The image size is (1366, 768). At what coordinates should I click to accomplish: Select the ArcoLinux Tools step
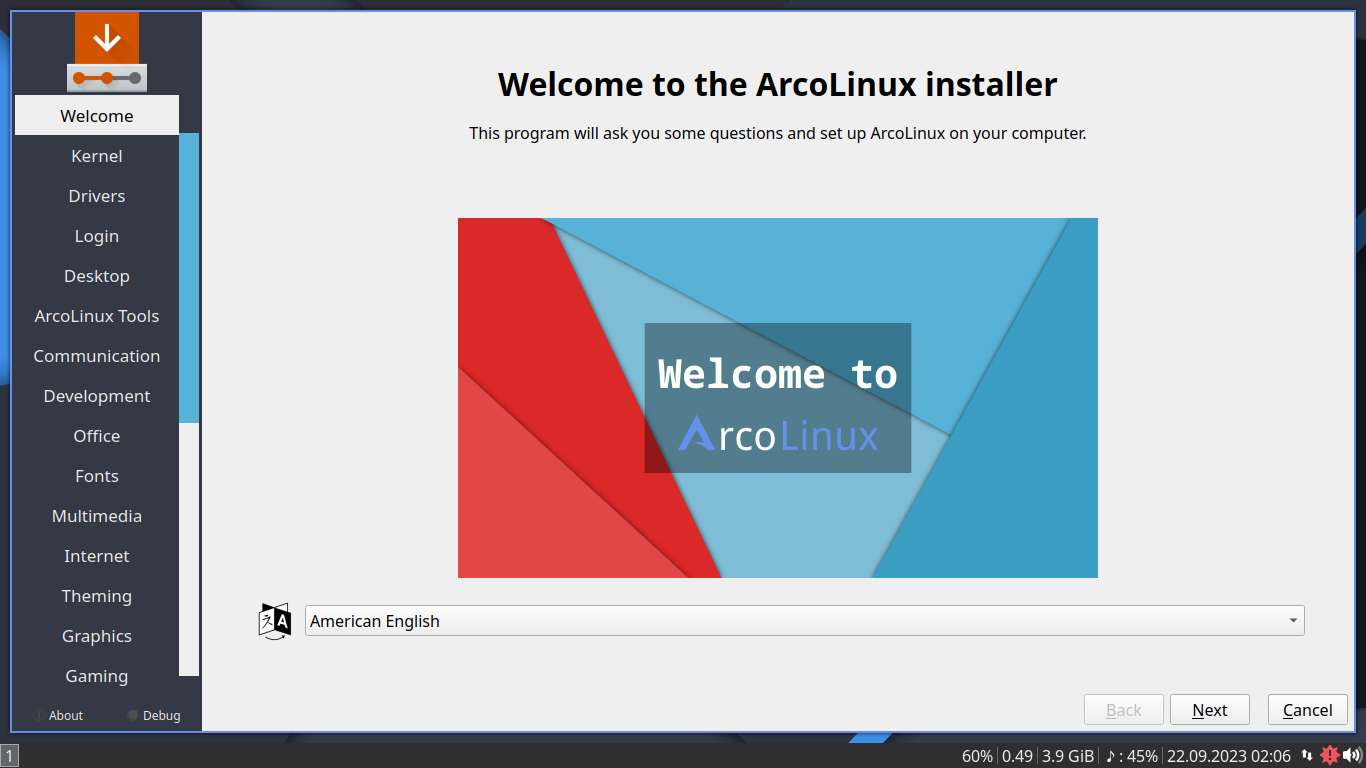[97, 316]
